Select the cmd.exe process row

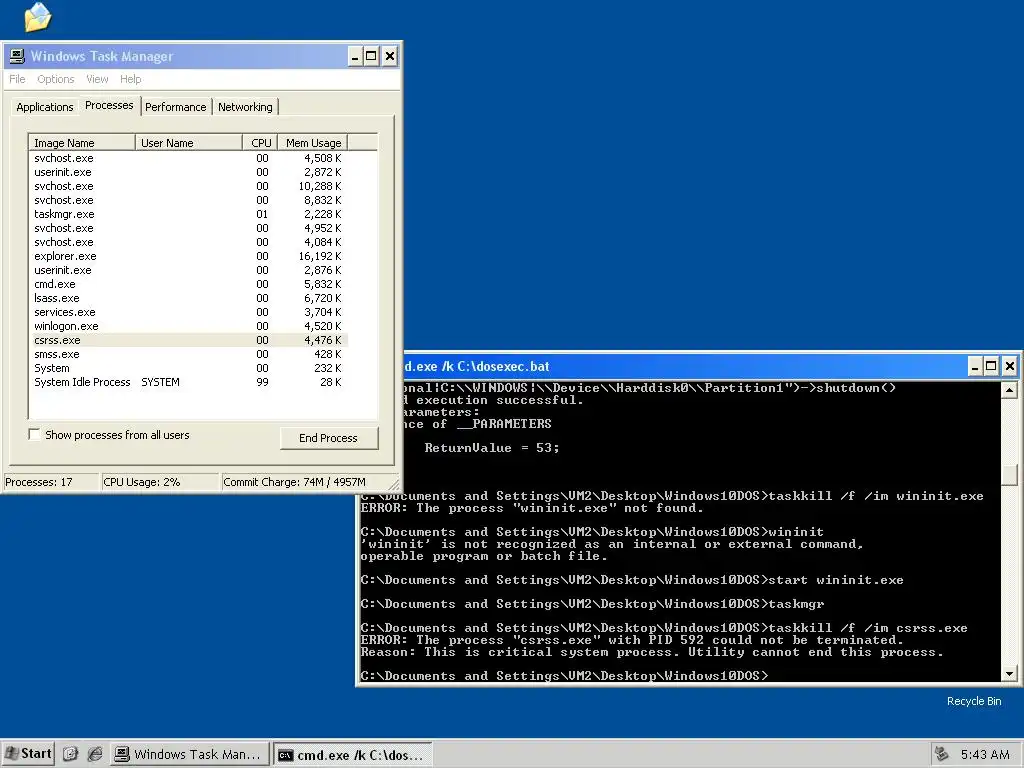pos(189,284)
